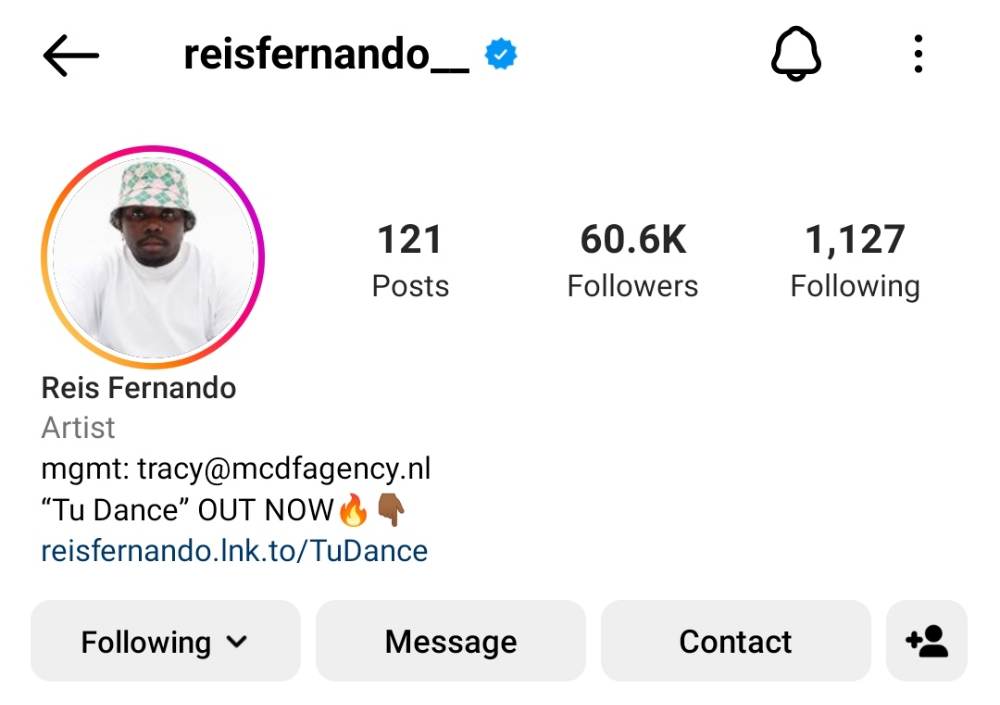Send a message via Message button

pos(451,641)
